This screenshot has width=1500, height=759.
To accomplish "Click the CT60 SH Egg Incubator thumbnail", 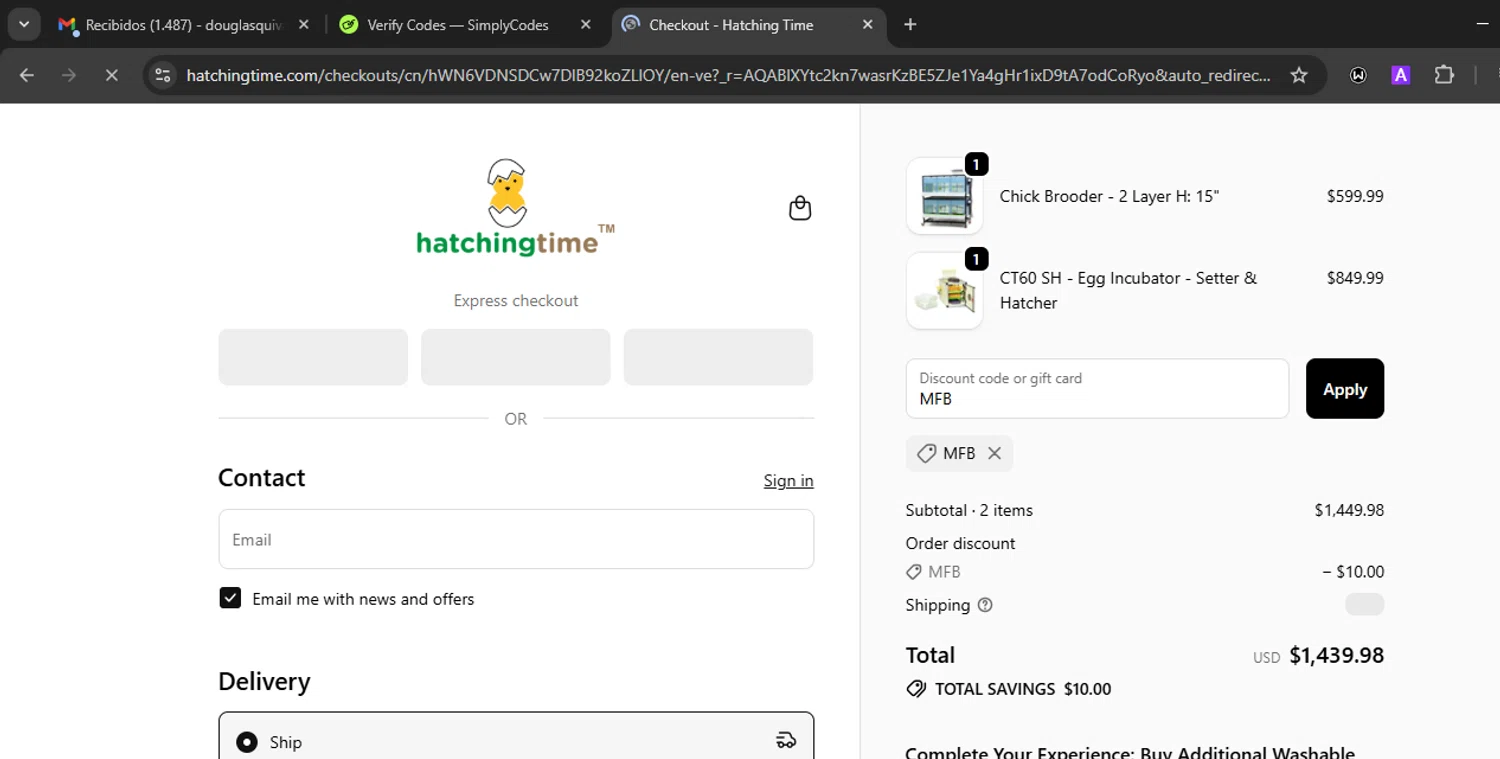I will 944,290.
